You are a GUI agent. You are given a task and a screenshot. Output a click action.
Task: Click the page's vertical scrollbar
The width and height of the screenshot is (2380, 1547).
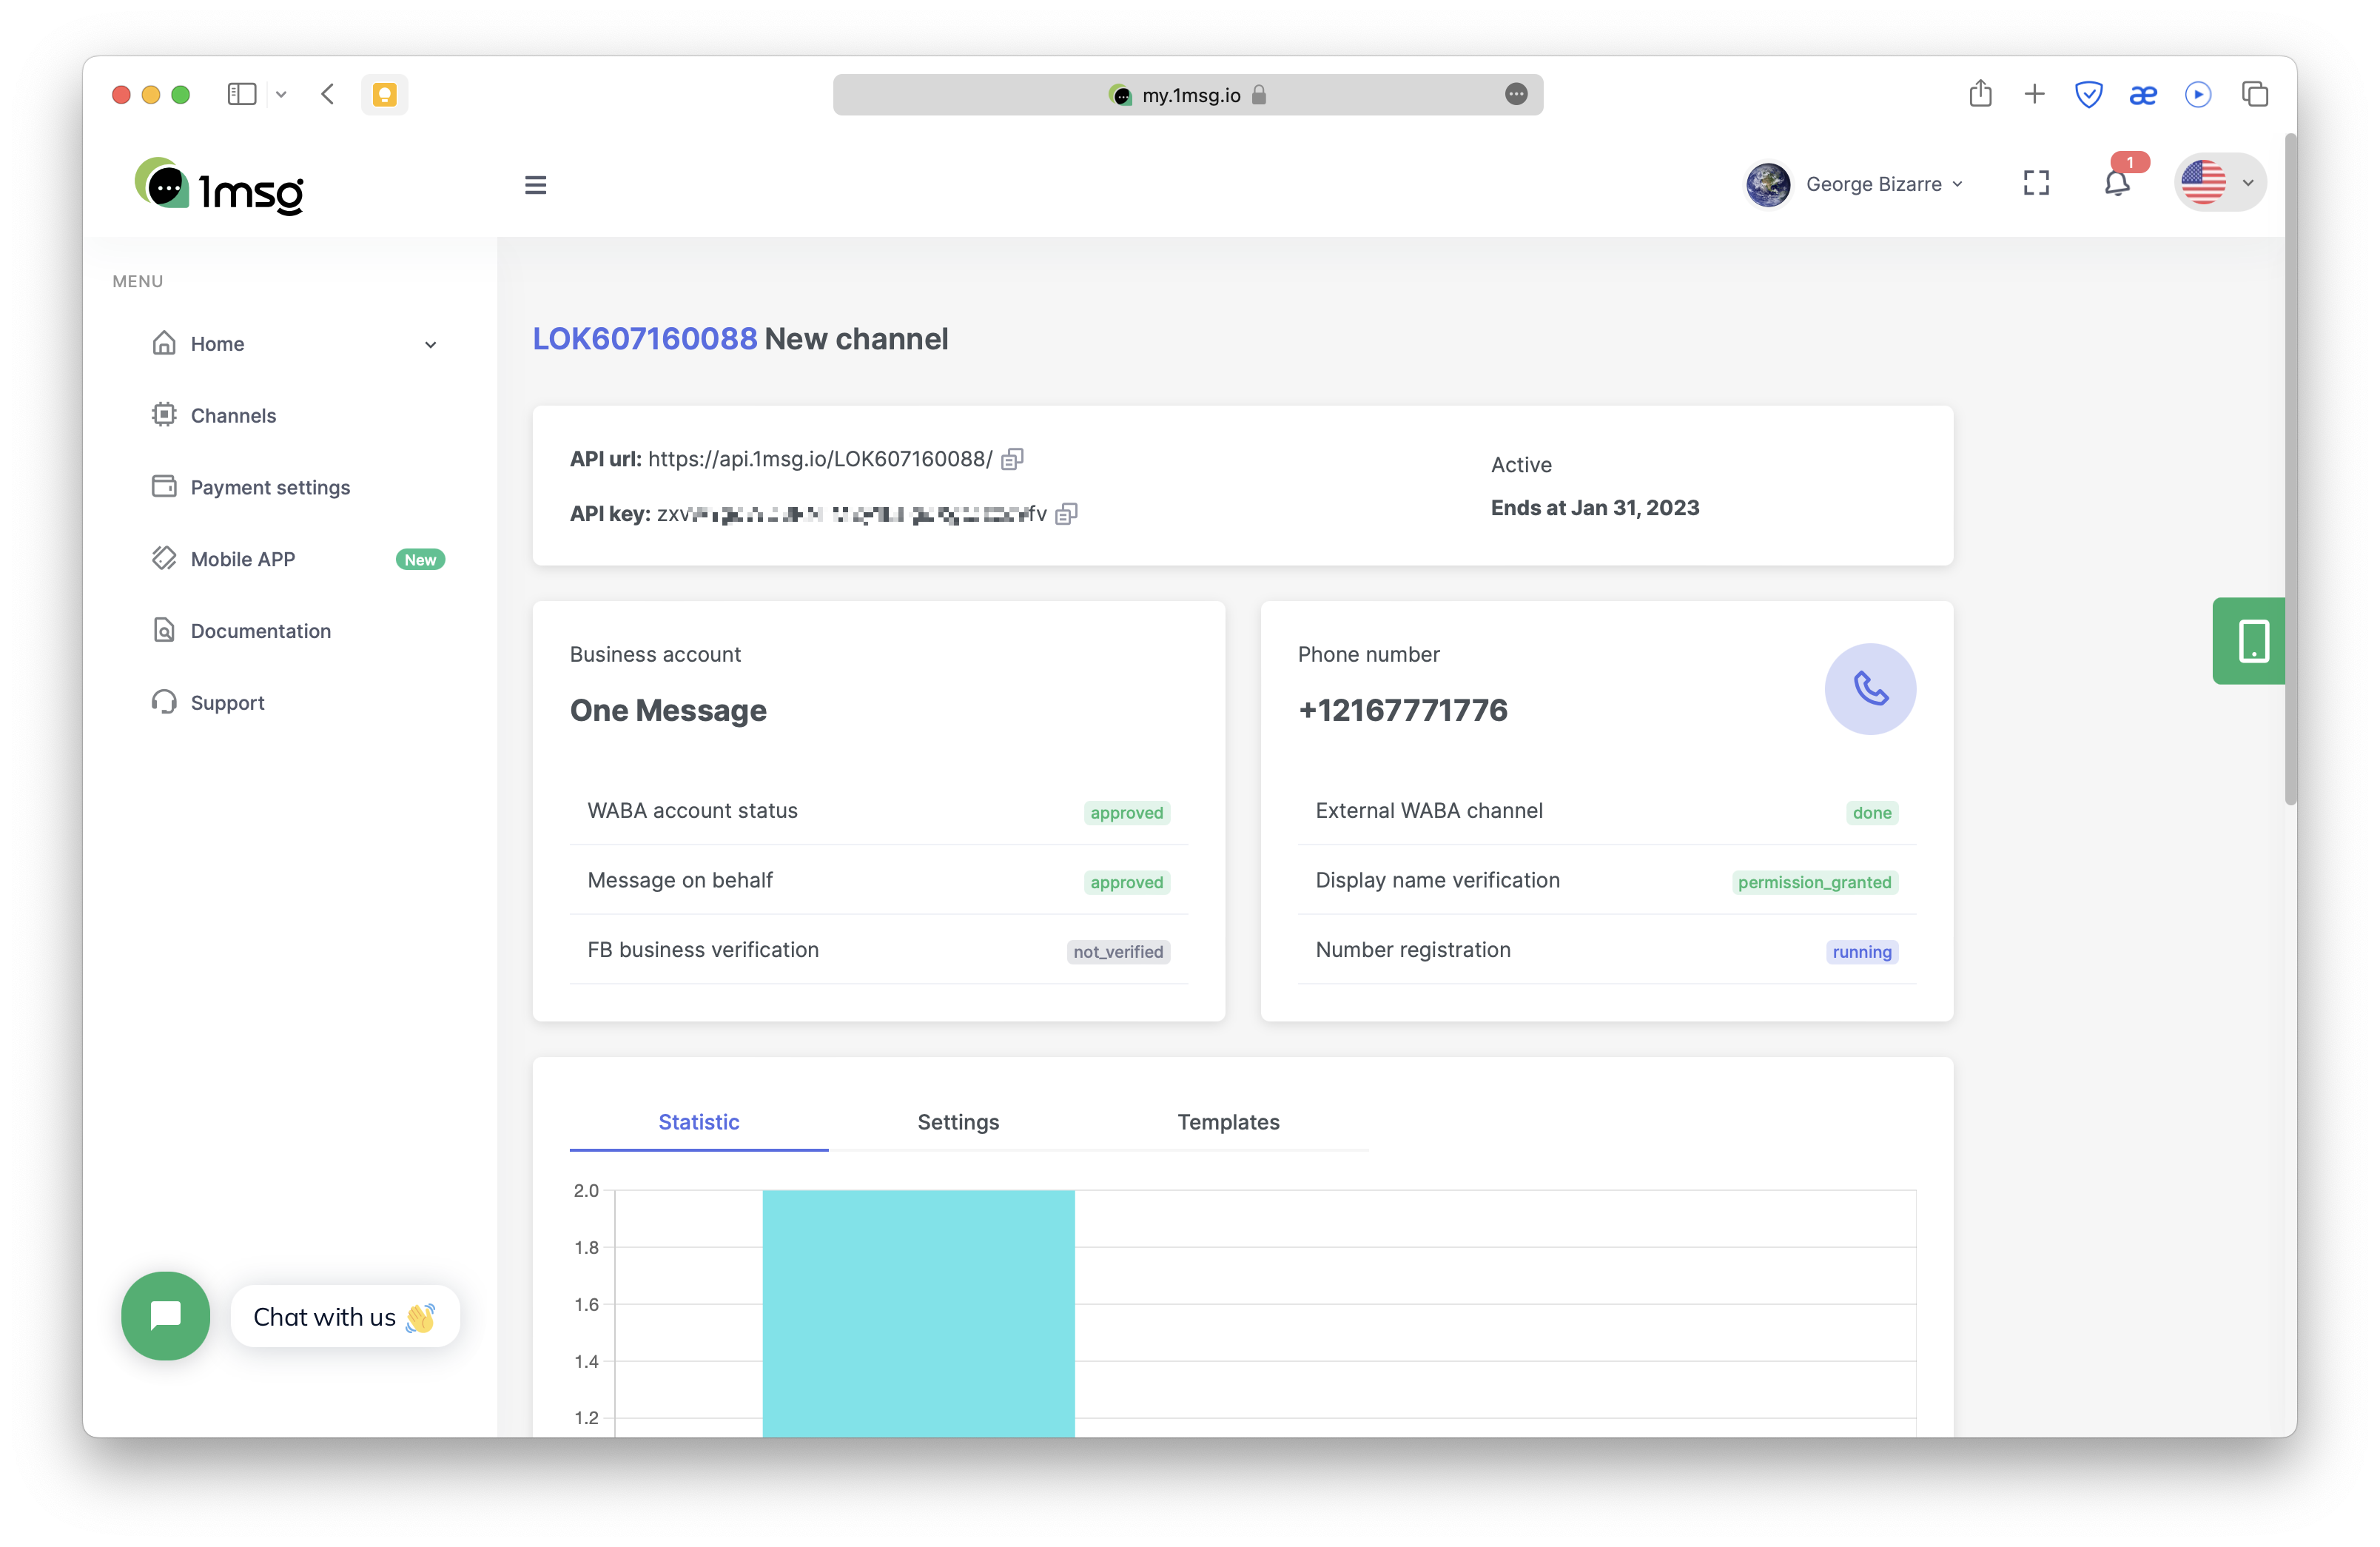[2290, 470]
